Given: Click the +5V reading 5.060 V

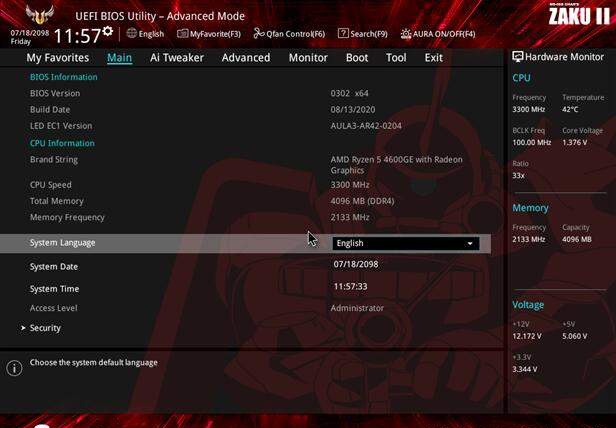Looking at the screenshot, I should (574, 336).
